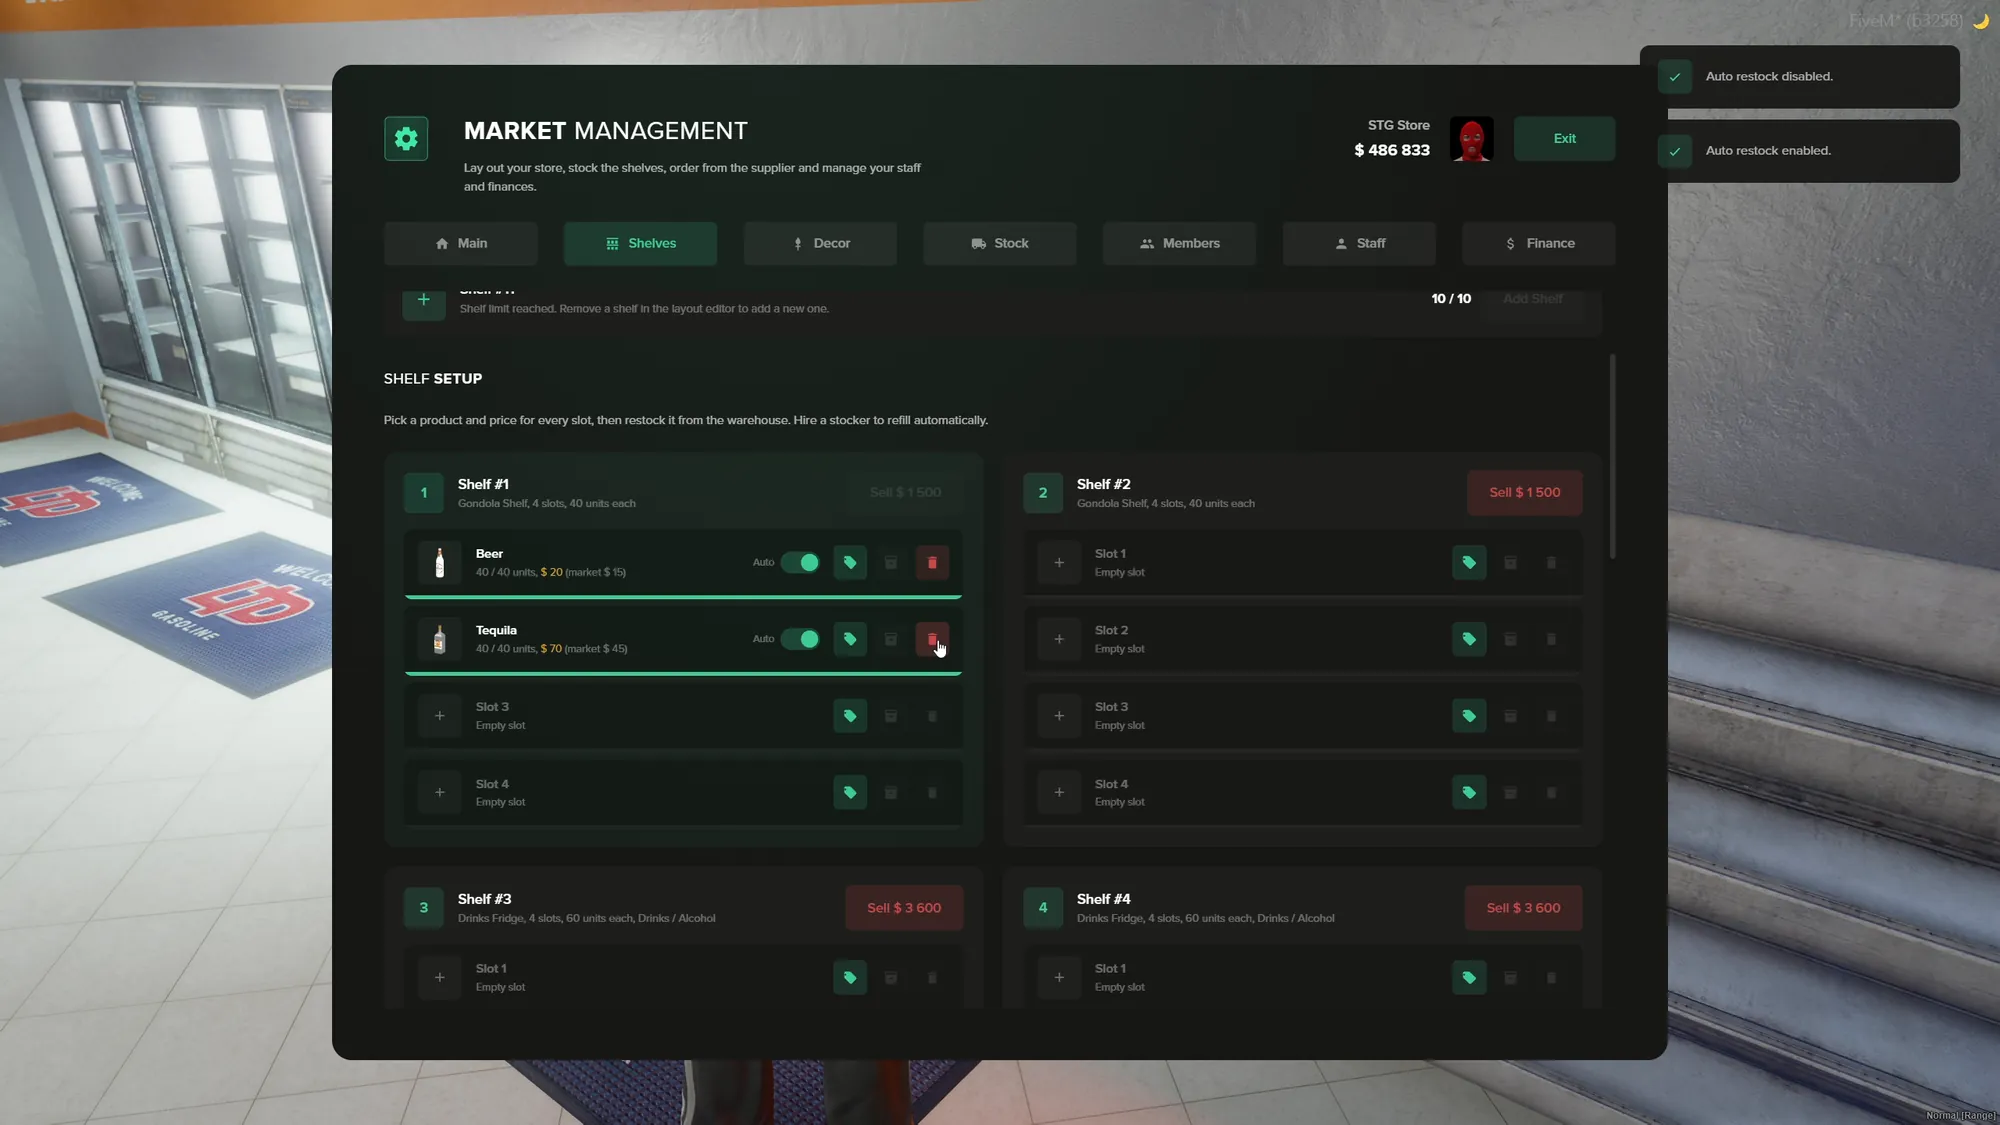Click price tag icon for Shelf #4 Slot 1
Image resolution: width=2000 pixels, height=1125 pixels.
click(x=1469, y=977)
